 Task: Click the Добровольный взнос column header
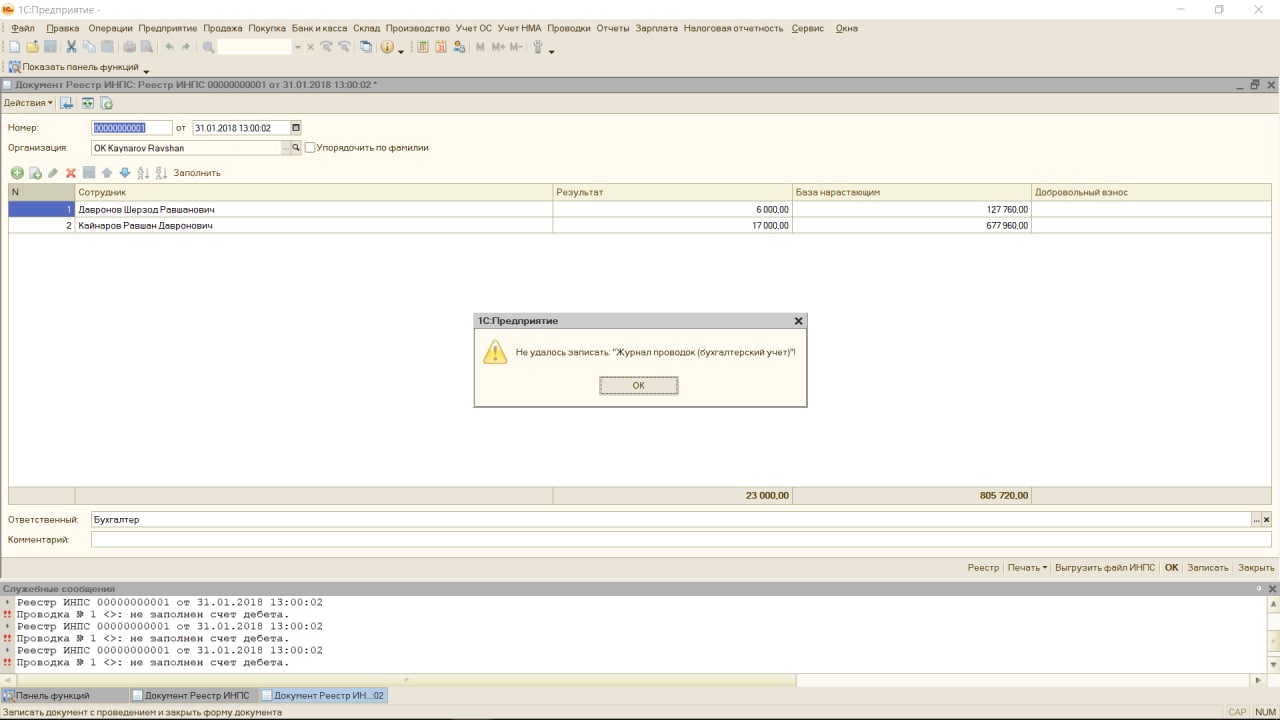tap(1151, 191)
